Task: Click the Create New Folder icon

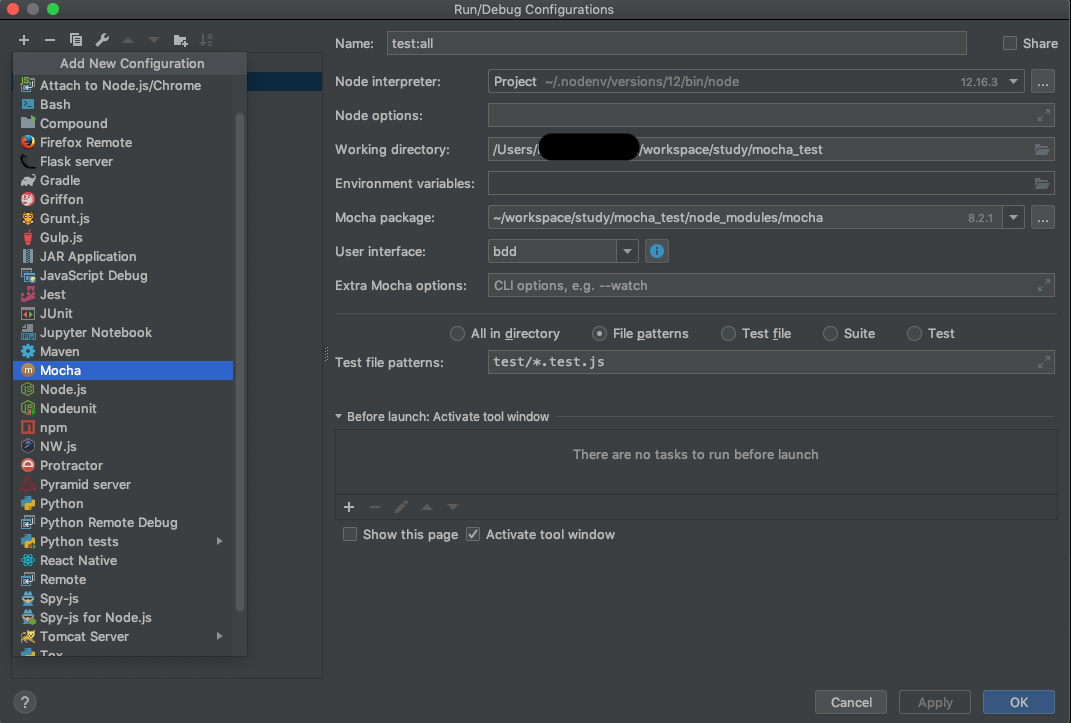Action: (180, 40)
